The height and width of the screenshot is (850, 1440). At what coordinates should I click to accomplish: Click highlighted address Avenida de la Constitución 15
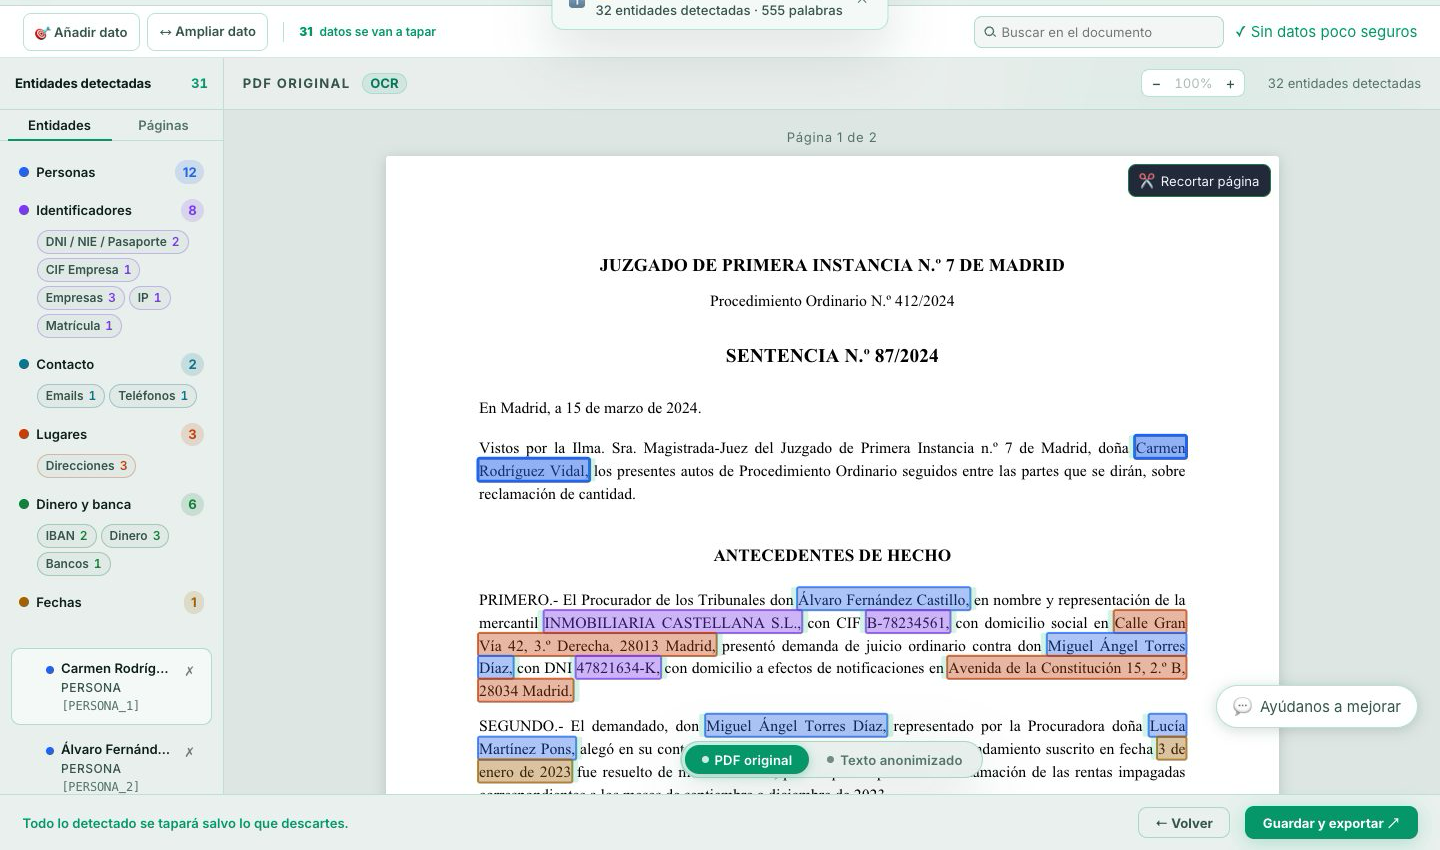tap(1066, 668)
